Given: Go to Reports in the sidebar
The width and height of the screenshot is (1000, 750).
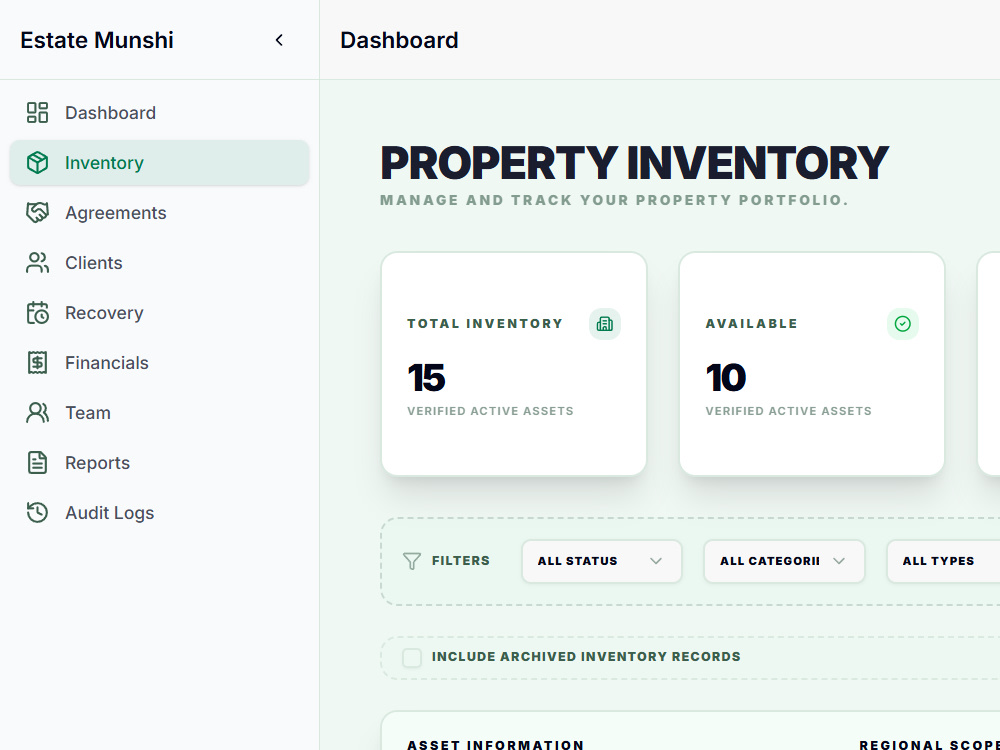Looking at the screenshot, I should 159,462.
